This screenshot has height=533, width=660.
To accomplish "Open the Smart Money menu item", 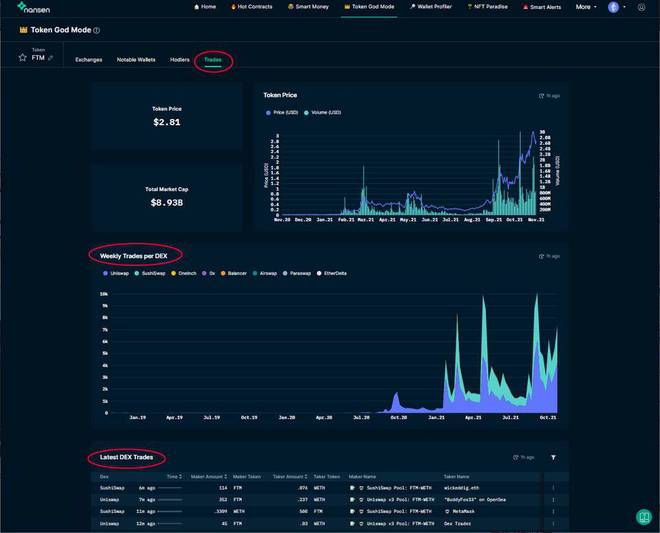I will coord(308,7).
